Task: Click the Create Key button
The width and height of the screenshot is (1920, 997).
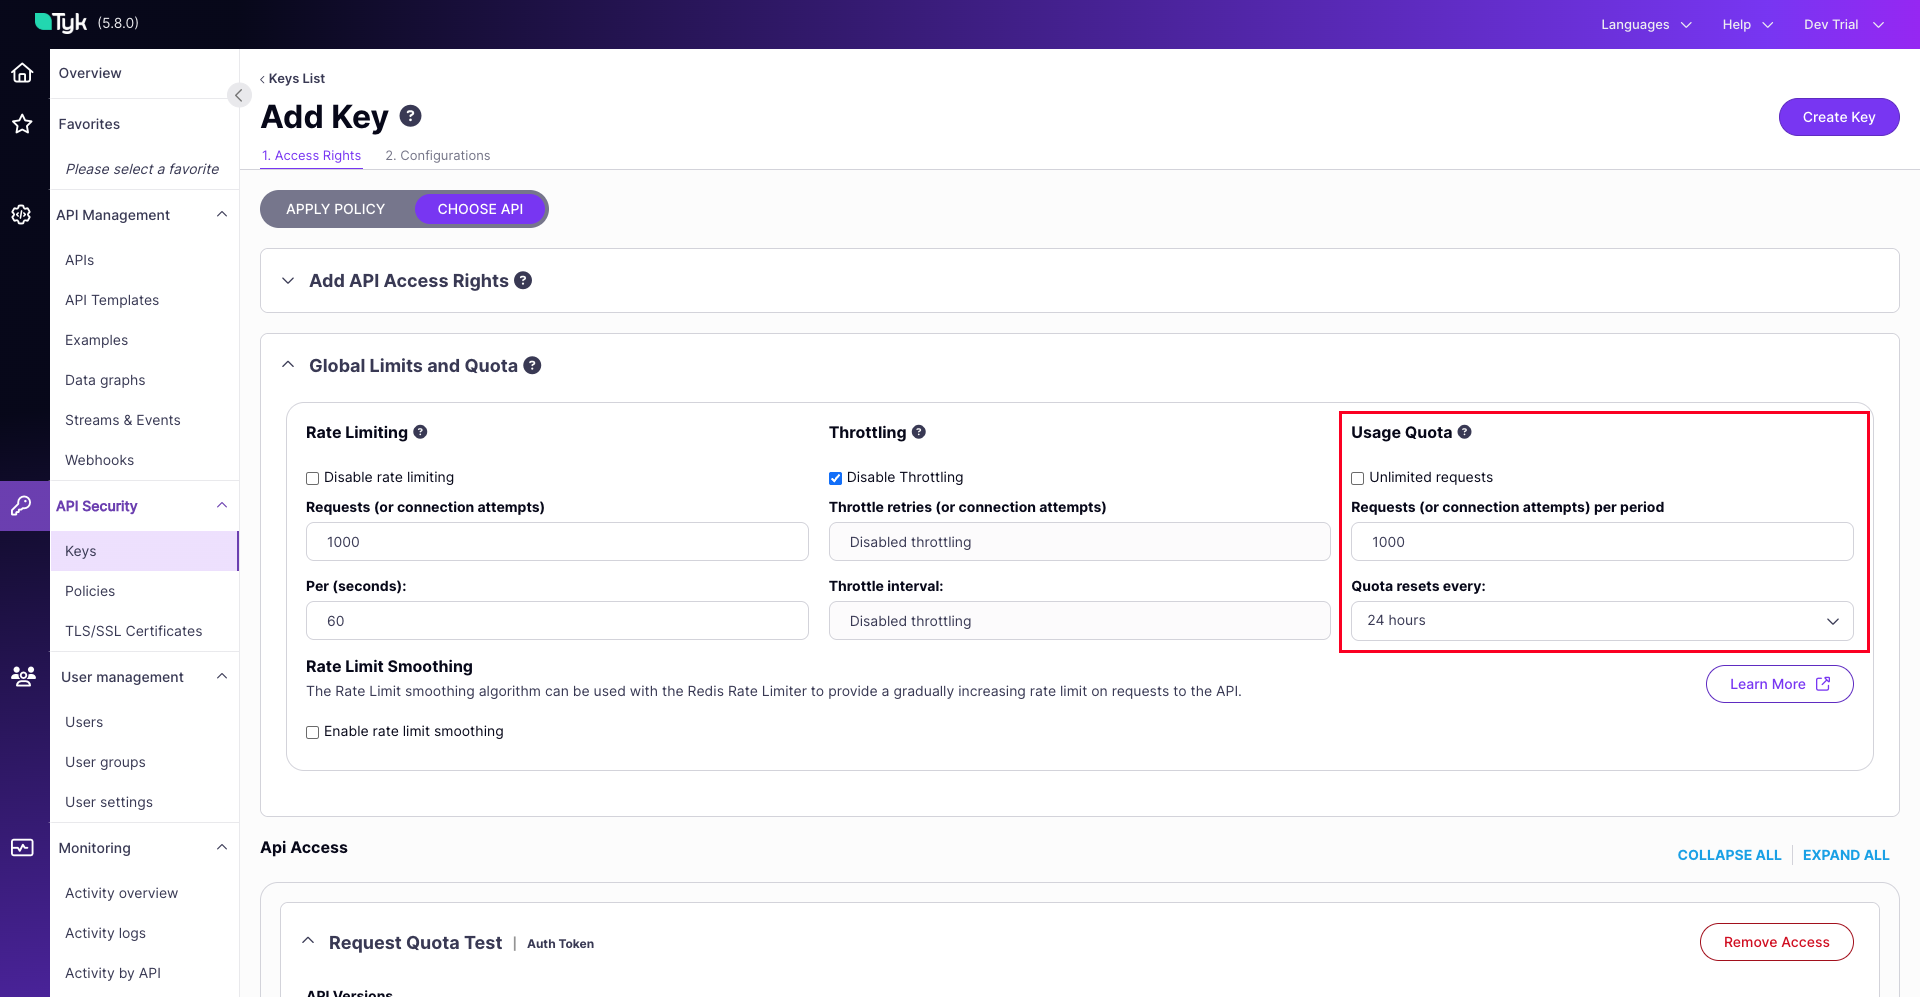Action: tap(1838, 117)
